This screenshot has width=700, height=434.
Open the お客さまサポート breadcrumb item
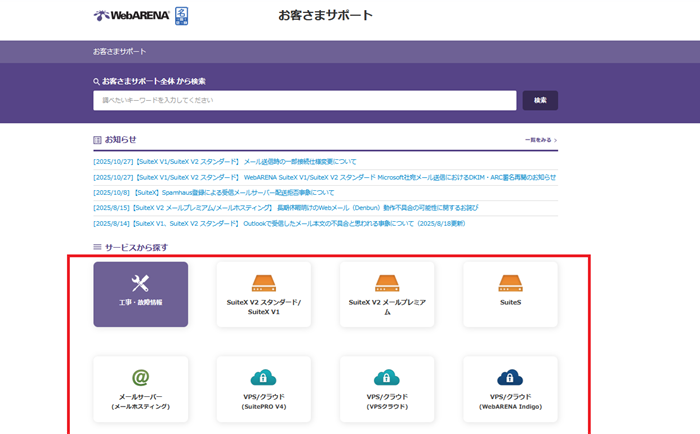pyautogui.click(x=119, y=51)
